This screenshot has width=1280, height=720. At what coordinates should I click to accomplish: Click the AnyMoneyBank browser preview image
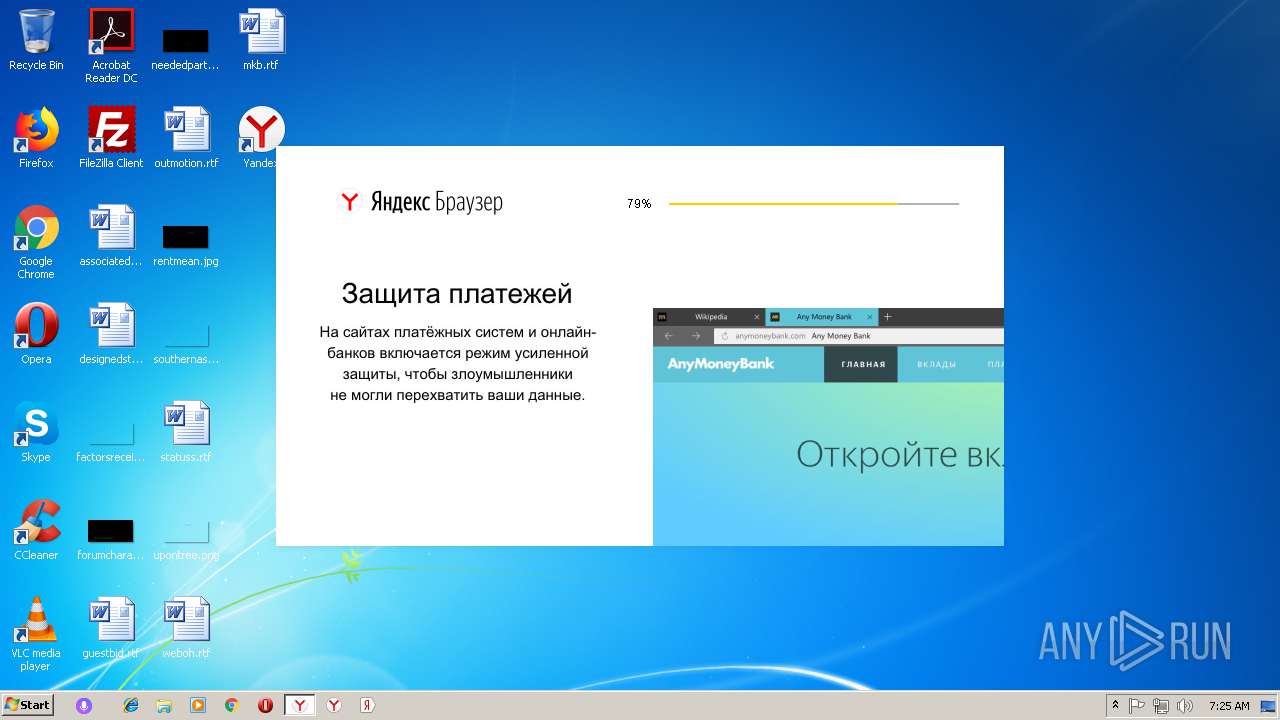tap(828, 427)
